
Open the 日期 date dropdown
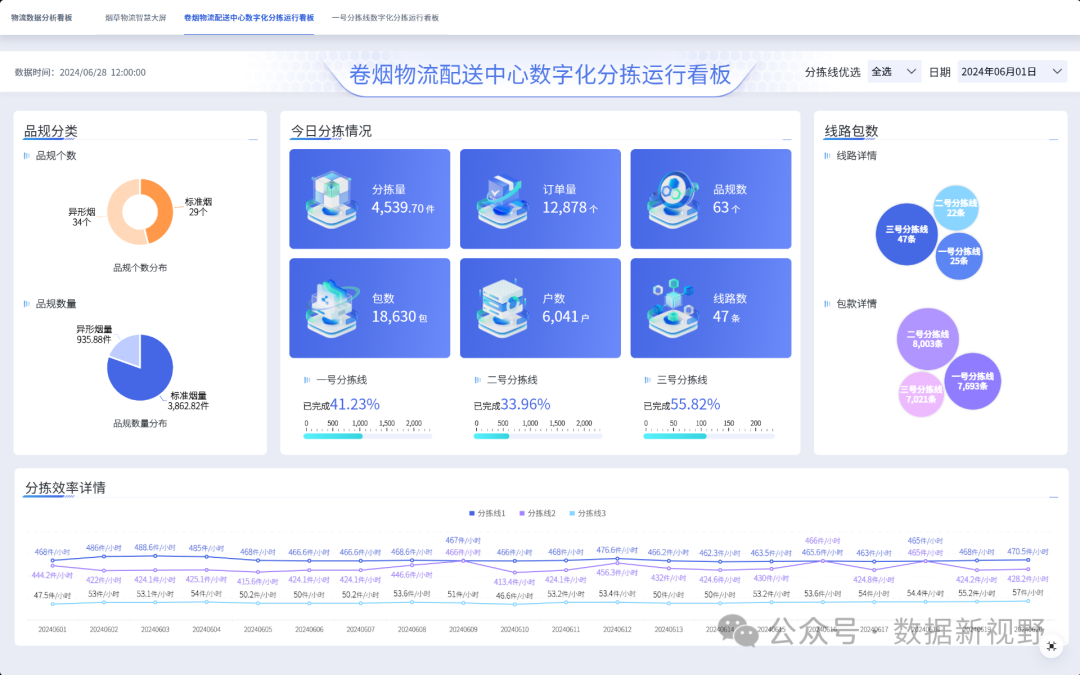click(x=1012, y=72)
